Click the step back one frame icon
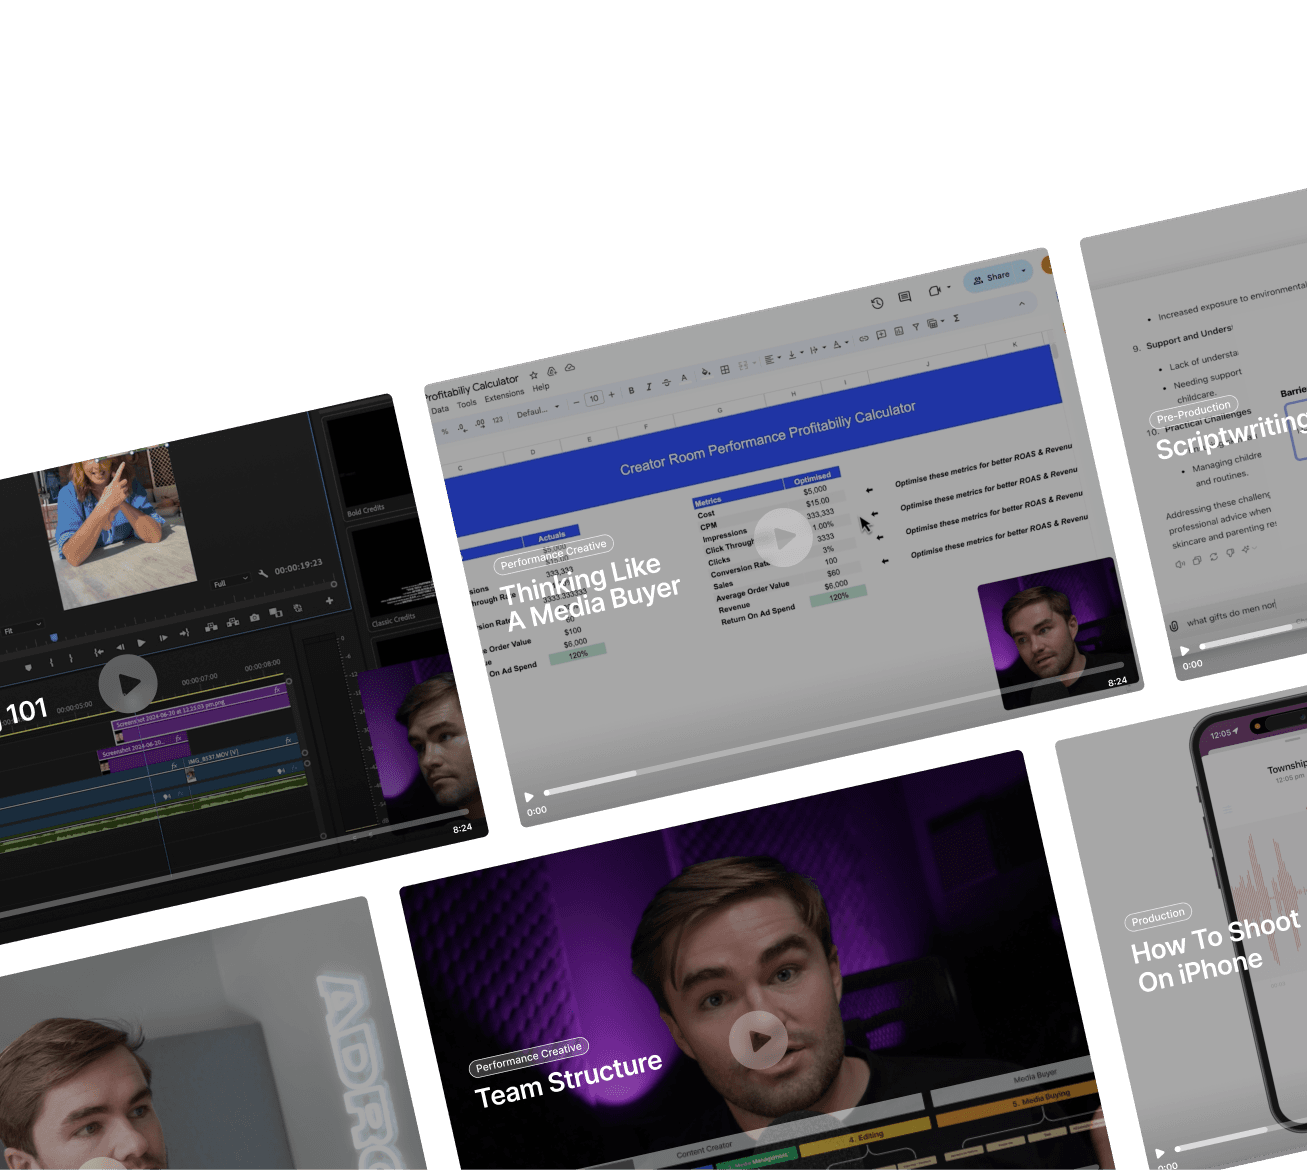This screenshot has width=1307, height=1170. (x=120, y=647)
